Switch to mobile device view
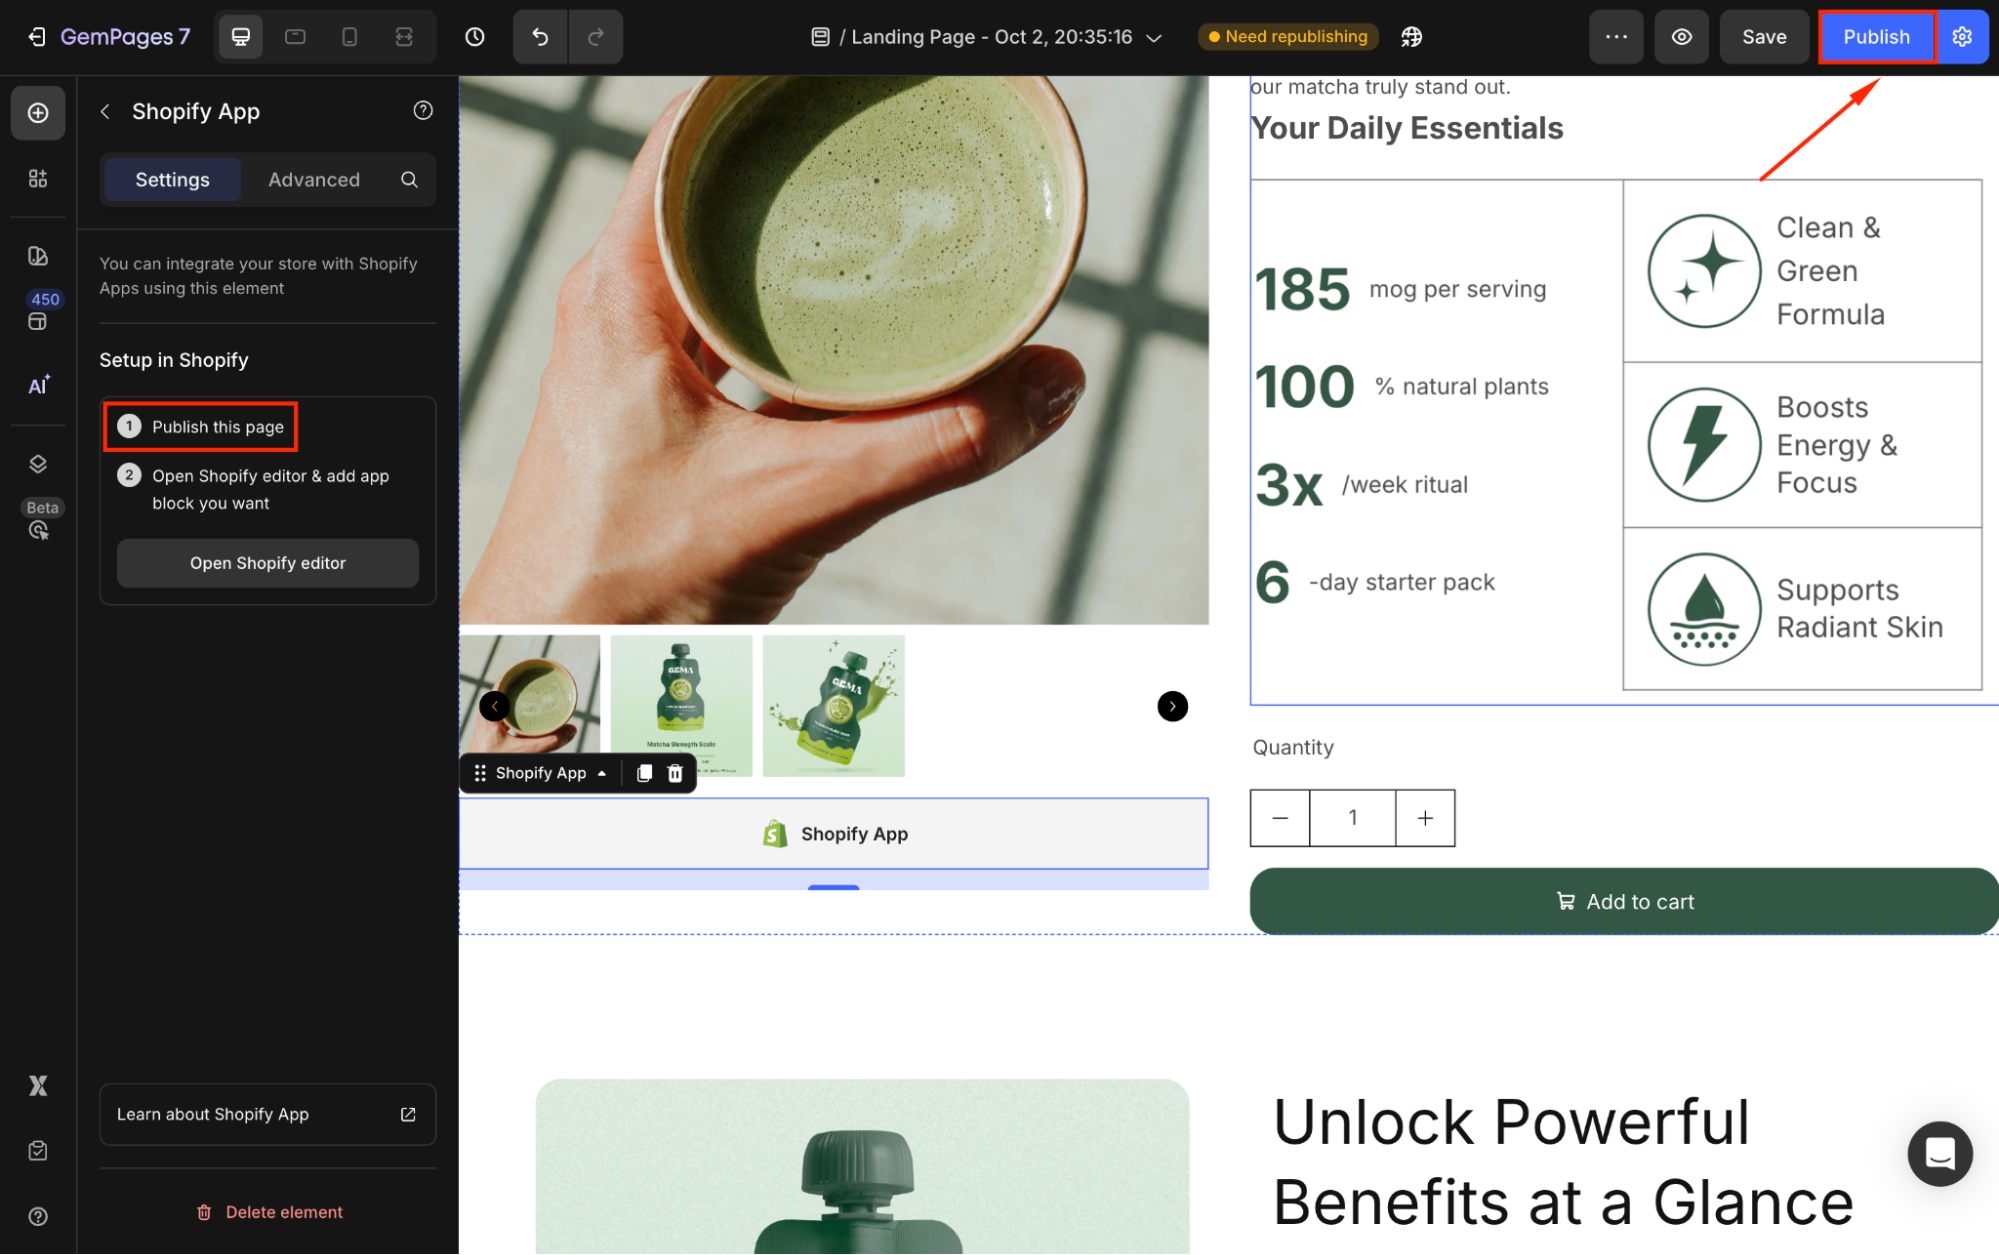1999x1255 pixels. tap(349, 37)
